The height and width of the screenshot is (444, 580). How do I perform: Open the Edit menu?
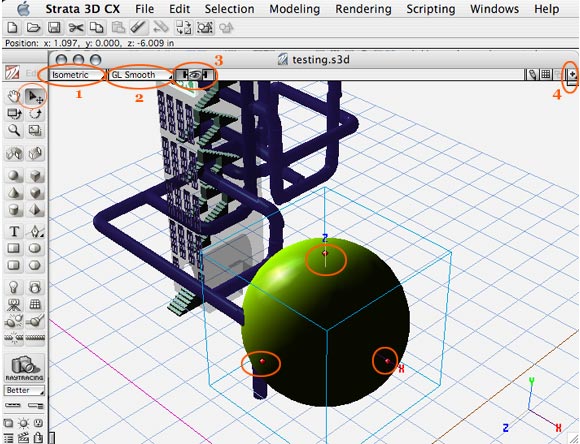pyautogui.click(x=179, y=9)
